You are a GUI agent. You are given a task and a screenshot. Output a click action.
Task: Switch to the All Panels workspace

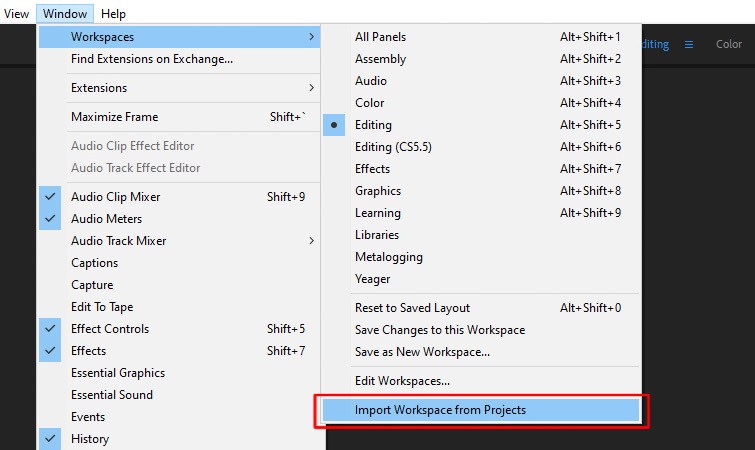(482, 37)
